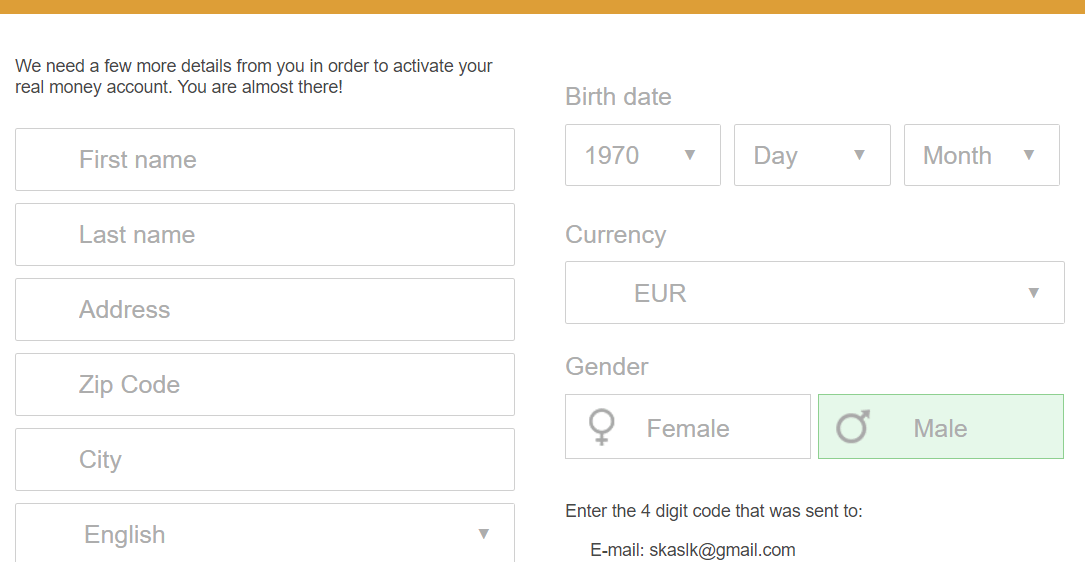Viewport: 1085px width, 562px height.
Task: Click the currency dropdown arrow
Action: click(x=1034, y=293)
